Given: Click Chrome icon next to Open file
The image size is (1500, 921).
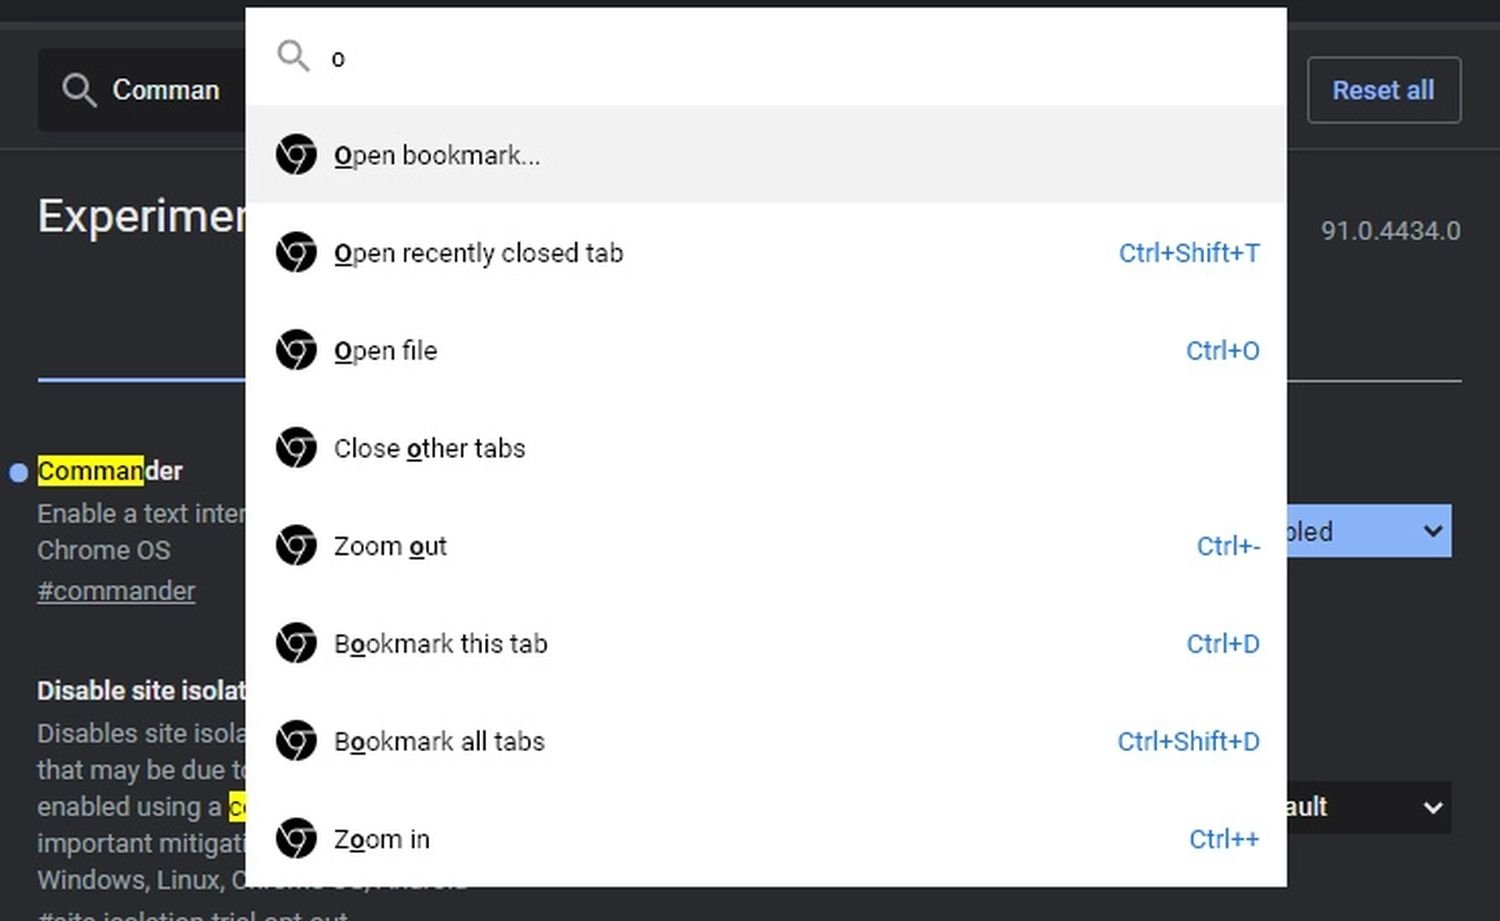Looking at the screenshot, I should (x=296, y=350).
